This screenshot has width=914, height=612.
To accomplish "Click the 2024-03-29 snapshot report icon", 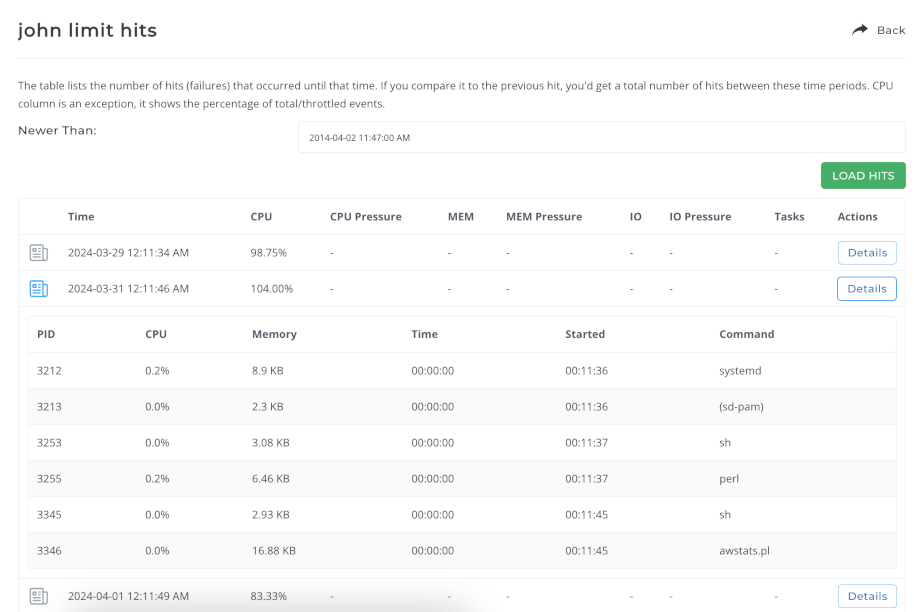I will (x=38, y=252).
